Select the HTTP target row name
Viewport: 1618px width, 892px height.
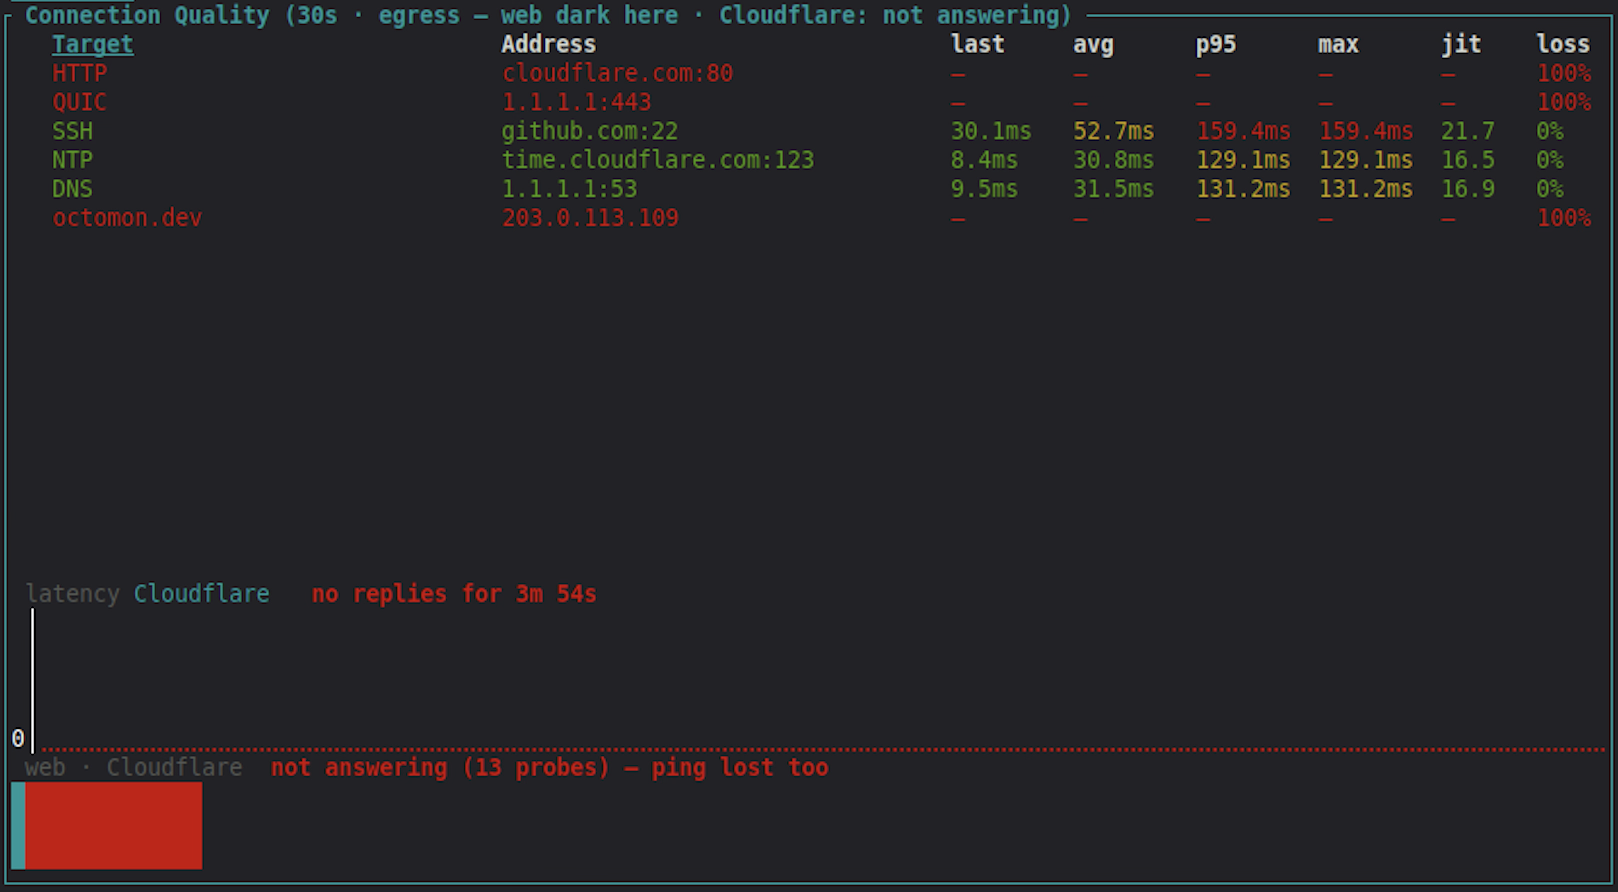coord(79,73)
